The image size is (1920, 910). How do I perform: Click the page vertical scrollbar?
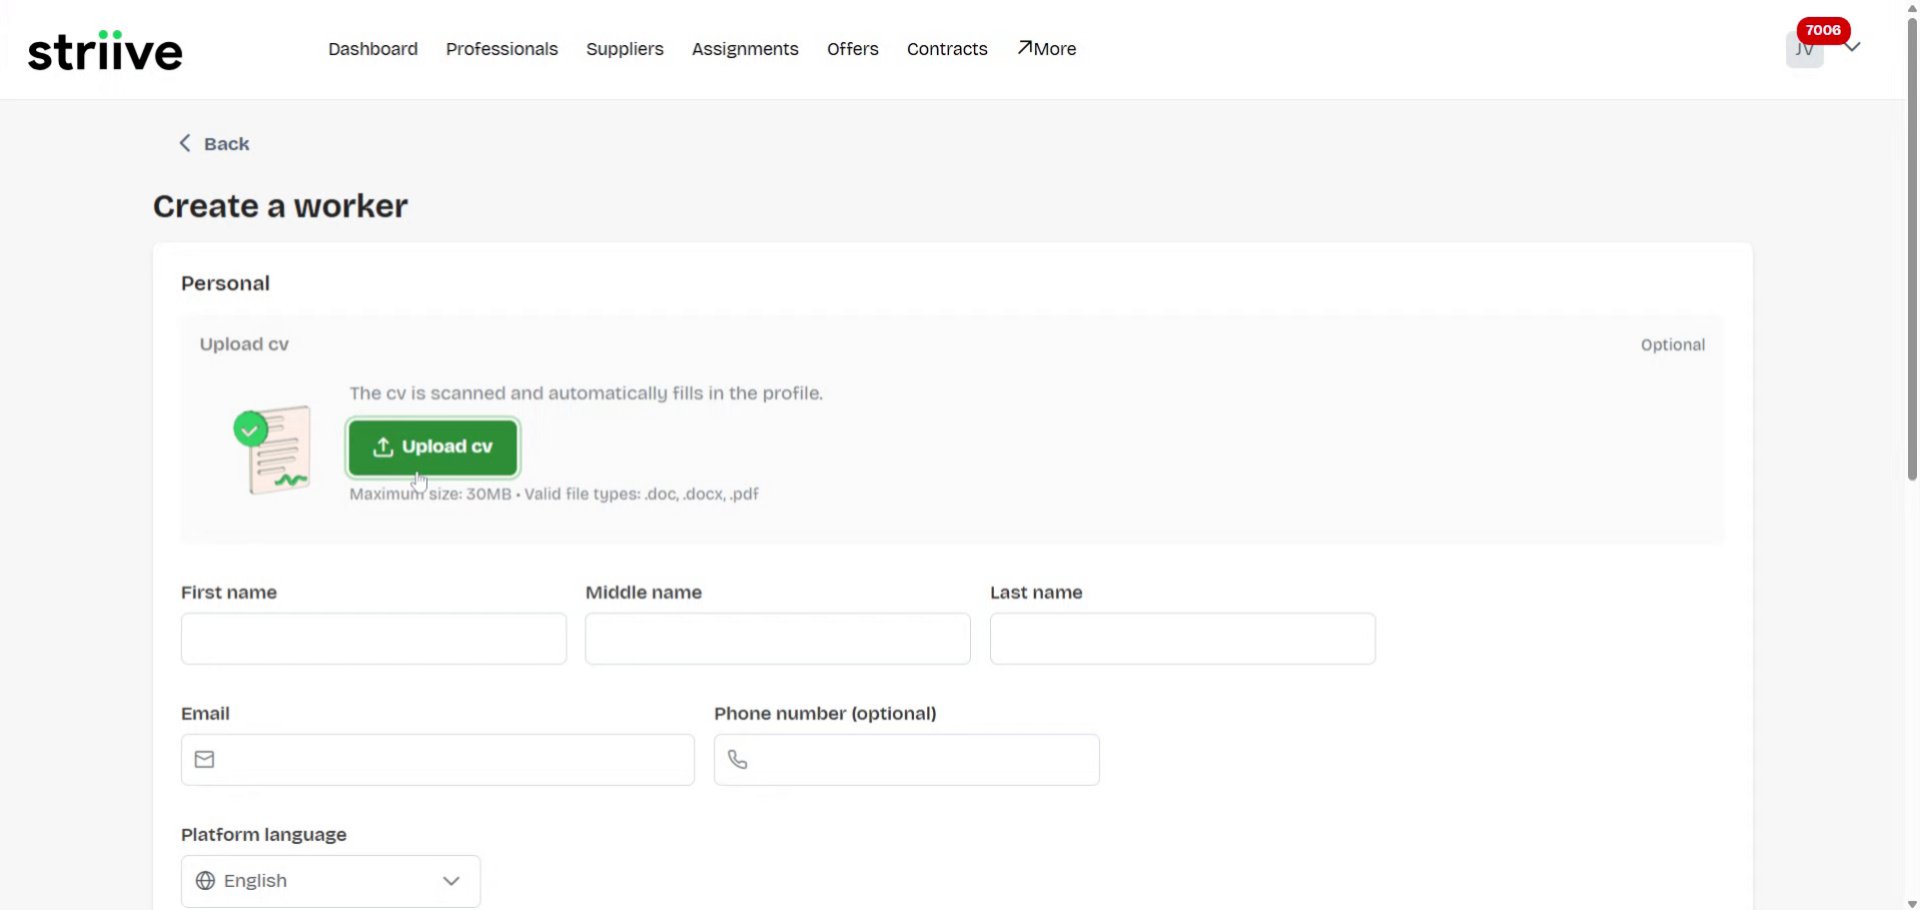[1912, 250]
